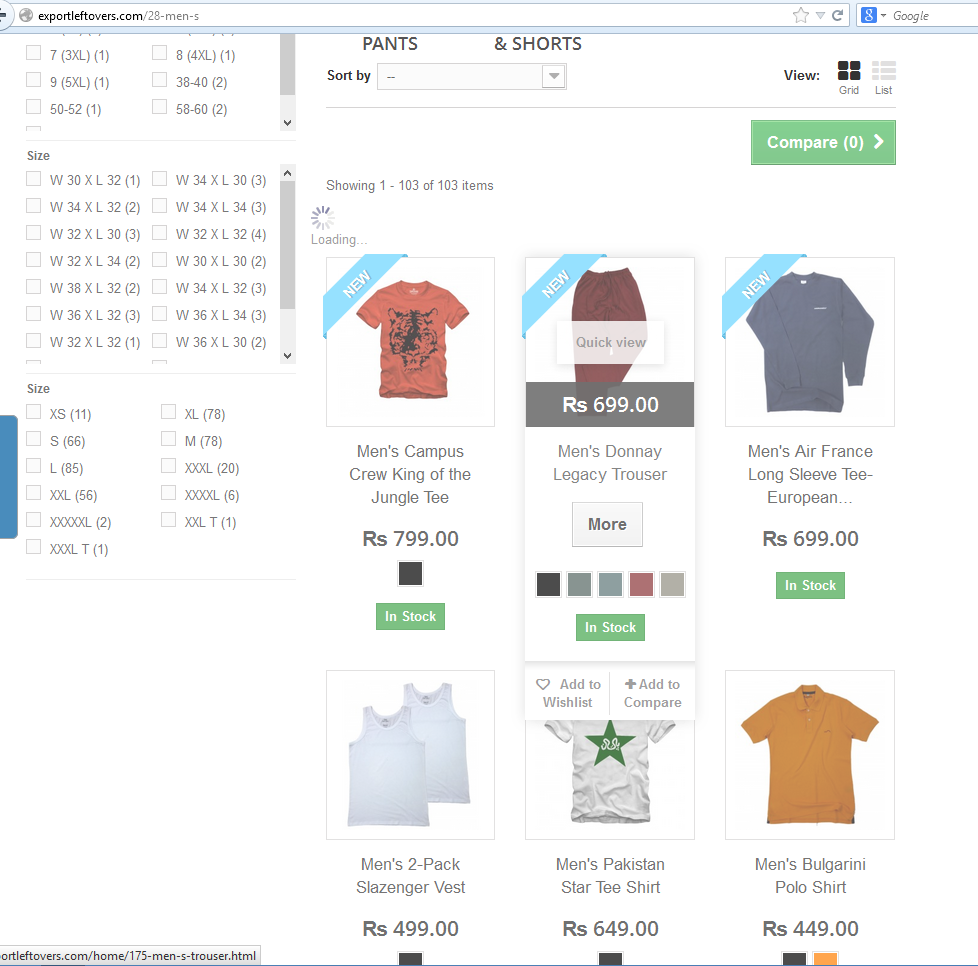Check the XS (11) size filter
The image size is (978, 966).
(34, 412)
